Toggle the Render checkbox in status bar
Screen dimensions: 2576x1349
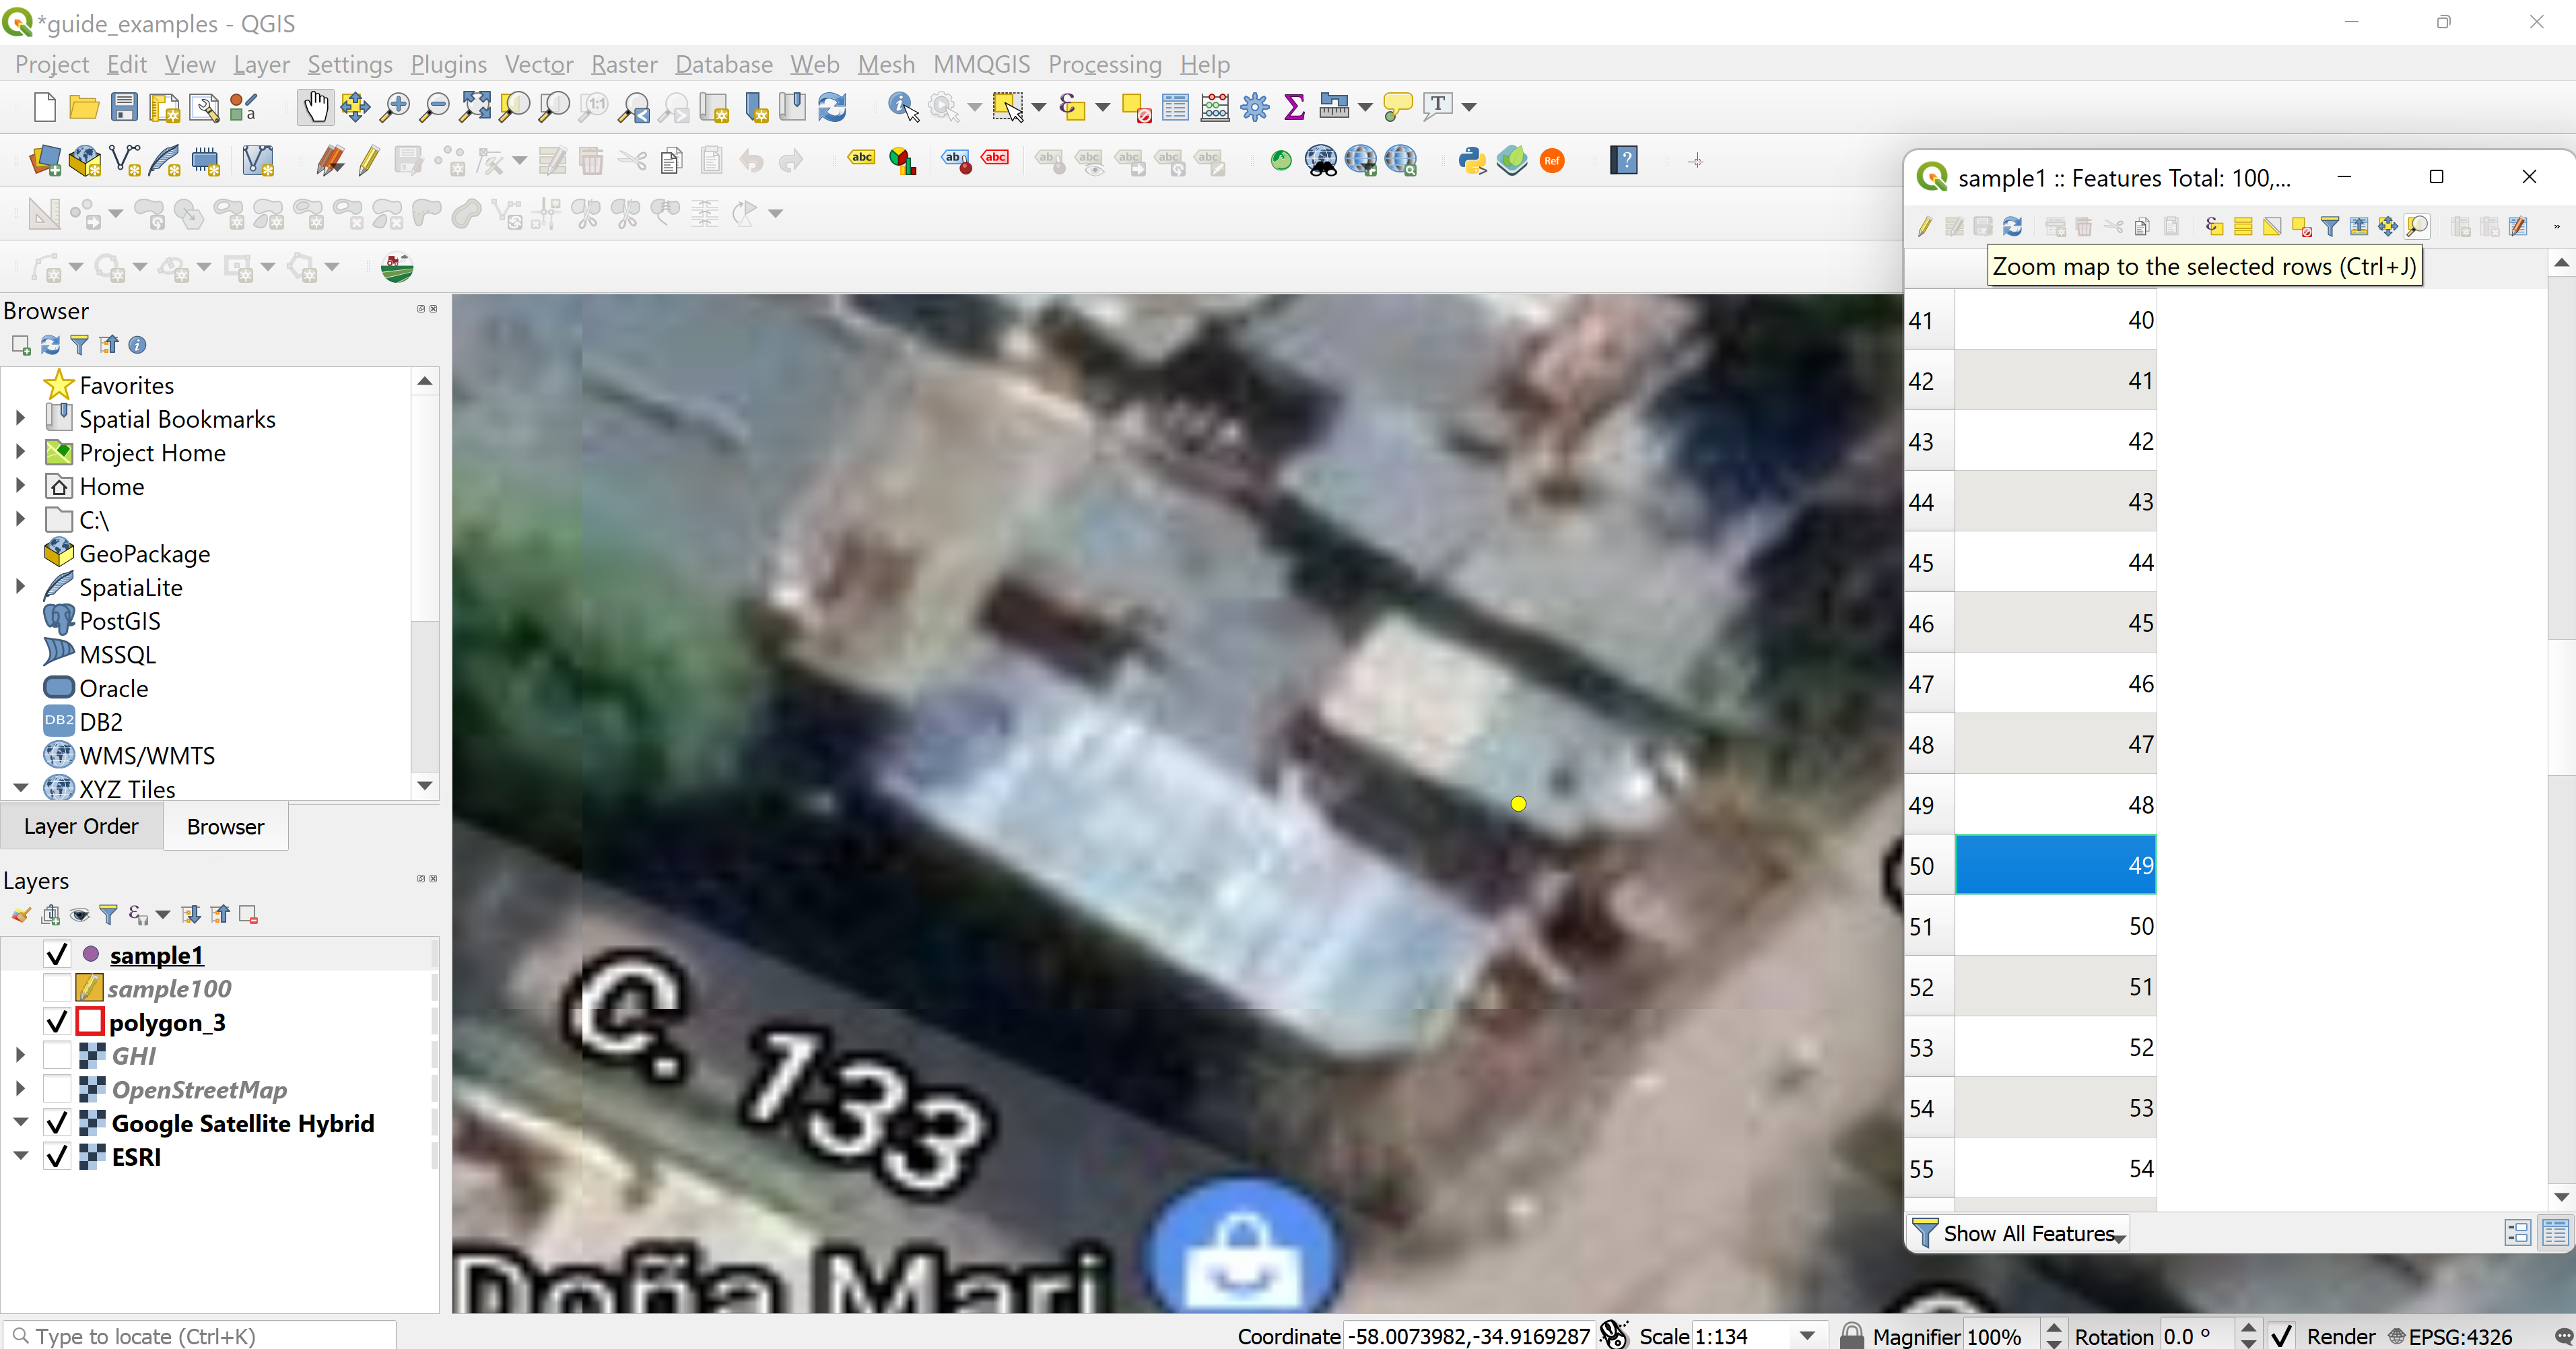(x=2281, y=1336)
